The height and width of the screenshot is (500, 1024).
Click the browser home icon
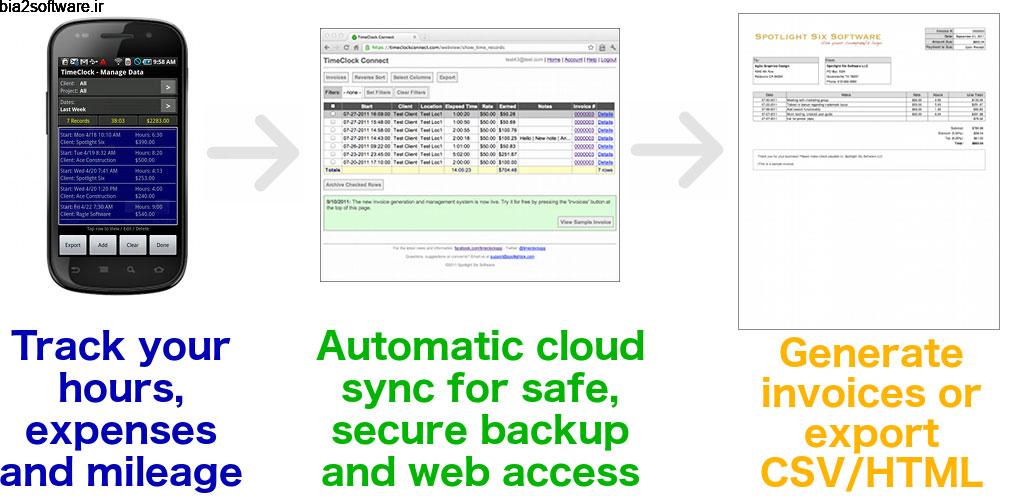tap(358, 47)
